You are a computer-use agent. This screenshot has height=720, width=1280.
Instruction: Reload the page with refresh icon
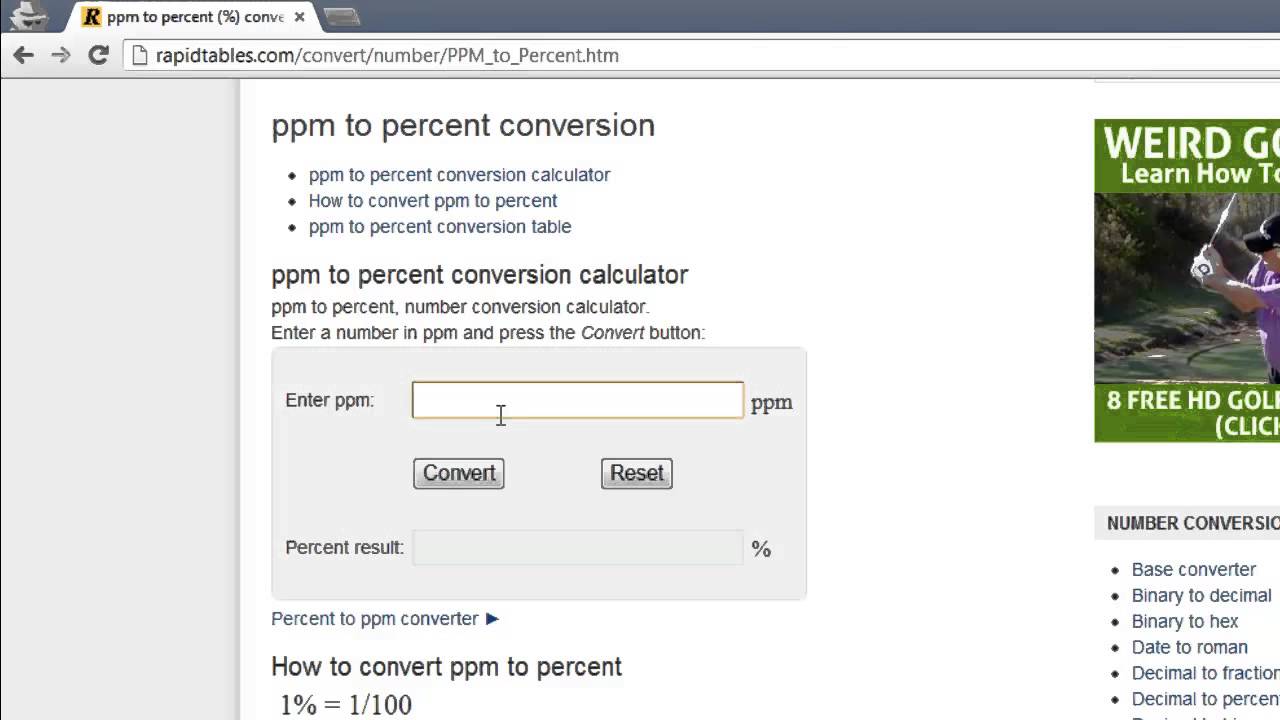tap(98, 55)
